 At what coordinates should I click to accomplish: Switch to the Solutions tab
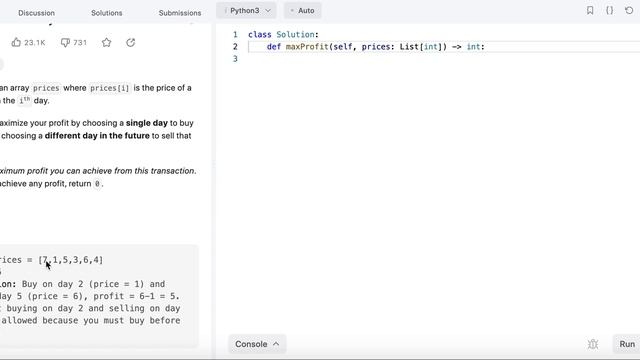(x=107, y=13)
